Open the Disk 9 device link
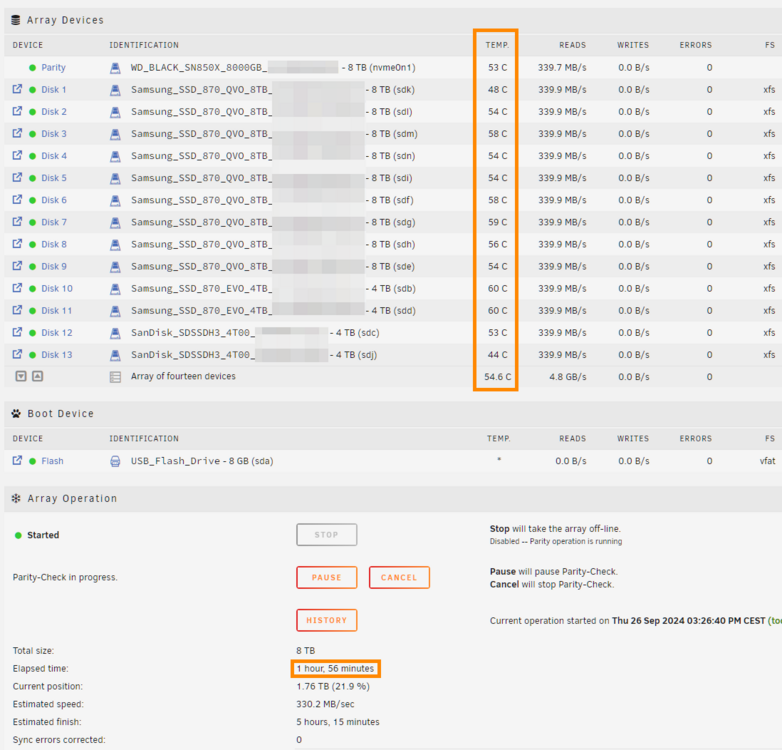This screenshot has height=750, width=782. [x=54, y=266]
